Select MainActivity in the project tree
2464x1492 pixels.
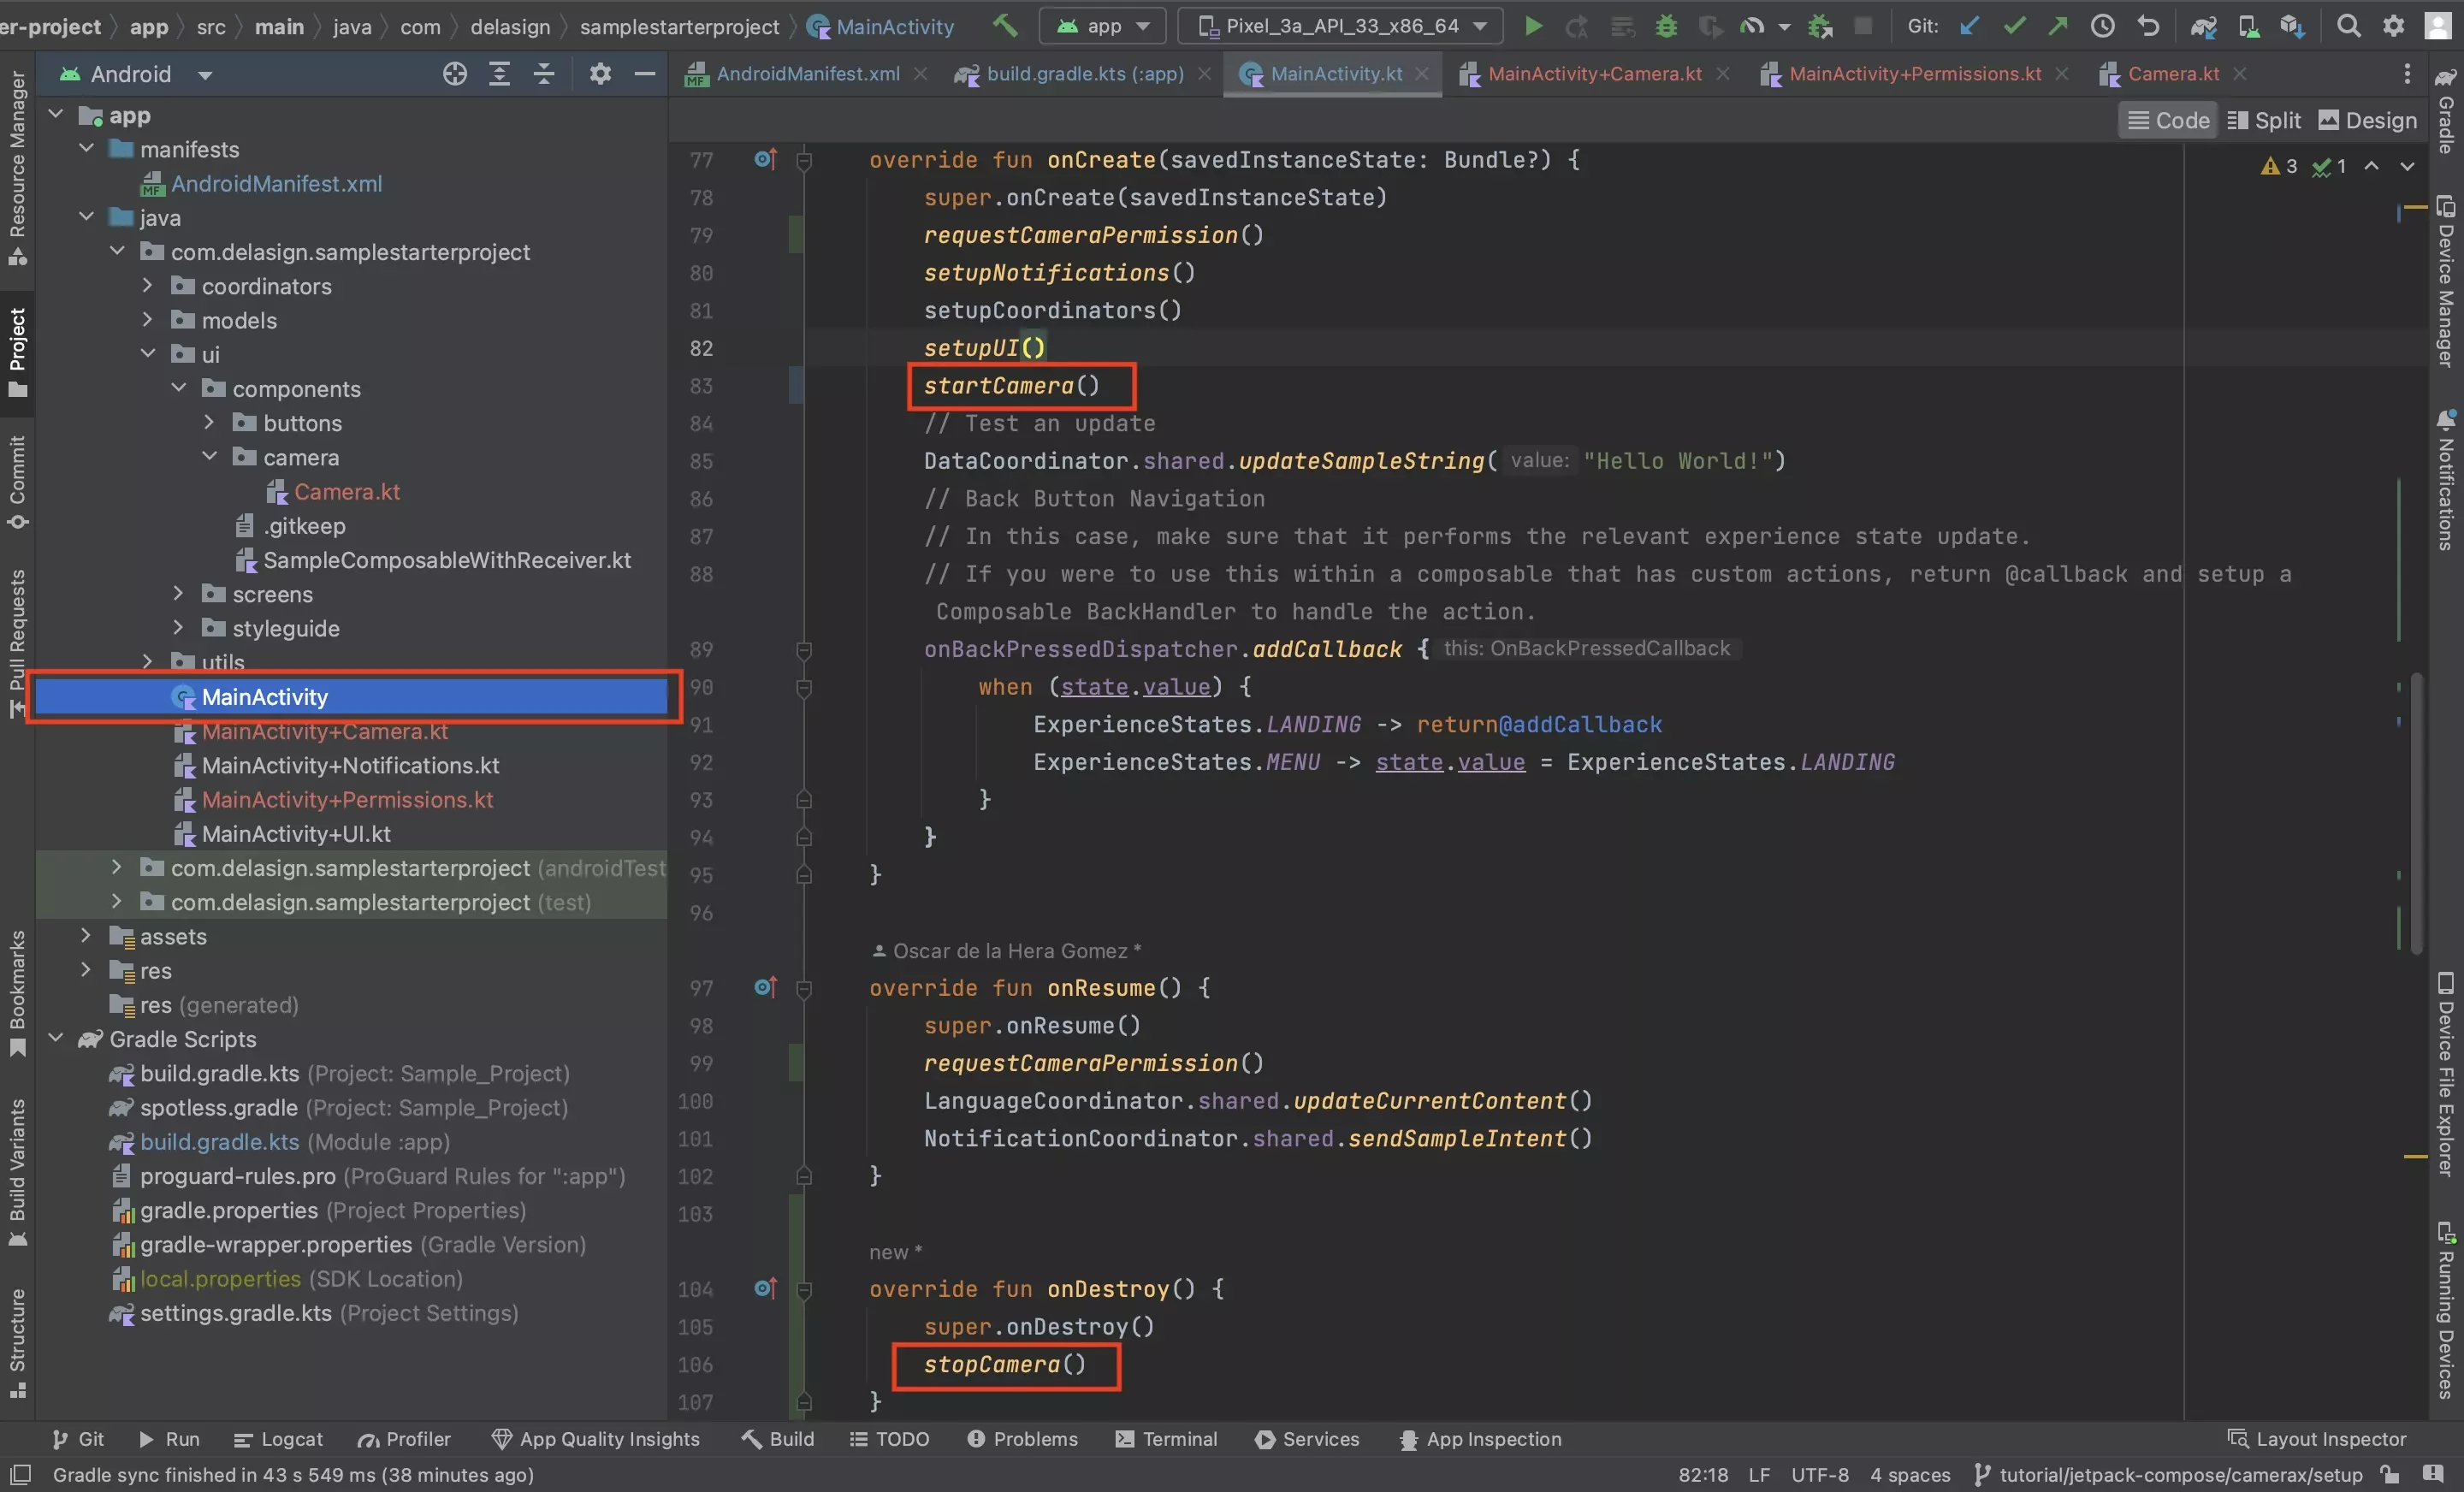pyautogui.click(x=264, y=696)
